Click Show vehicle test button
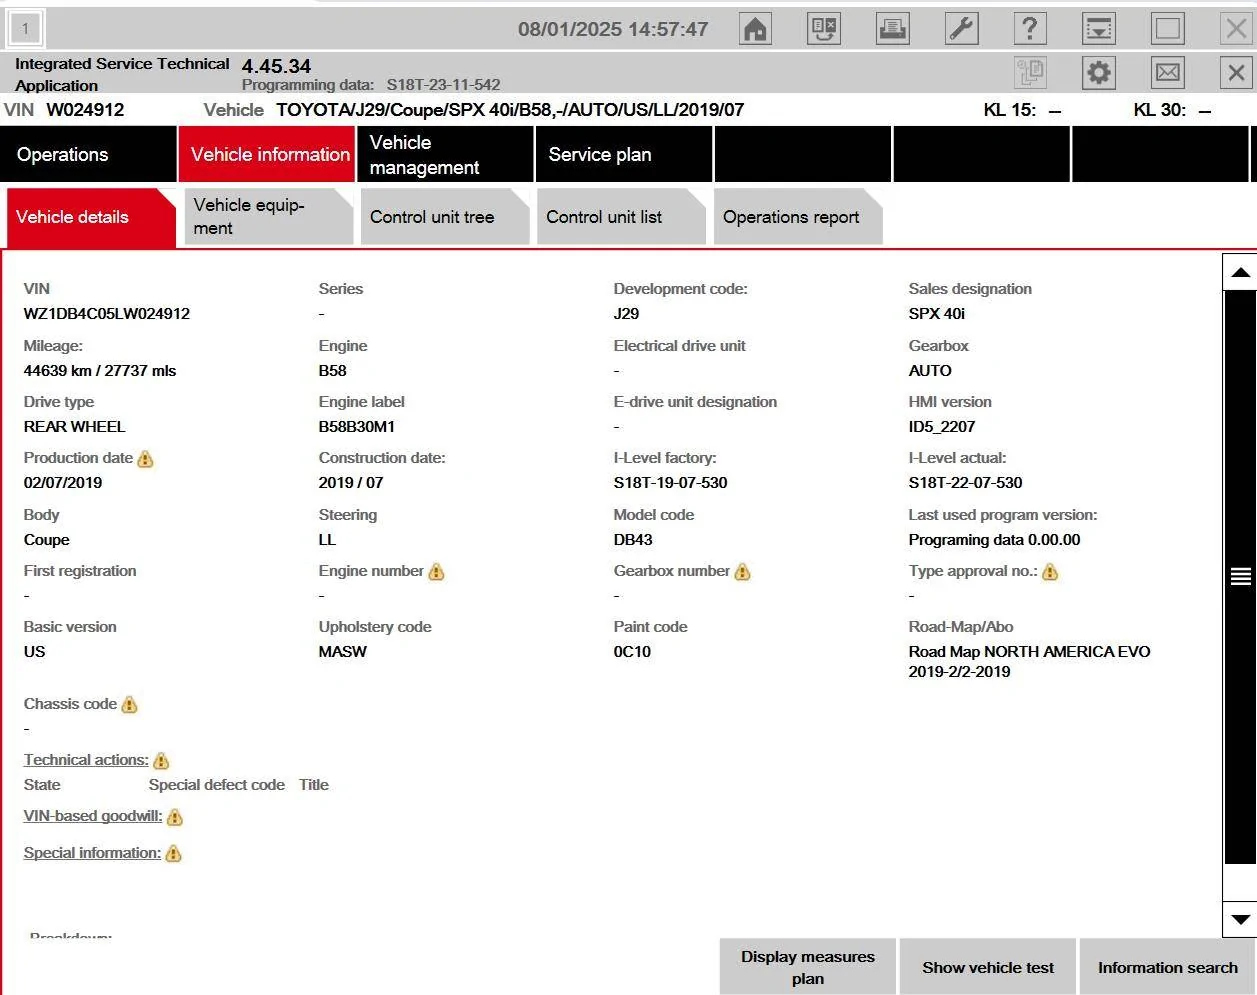This screenshot has height=995, width=1257. (988, 967)
